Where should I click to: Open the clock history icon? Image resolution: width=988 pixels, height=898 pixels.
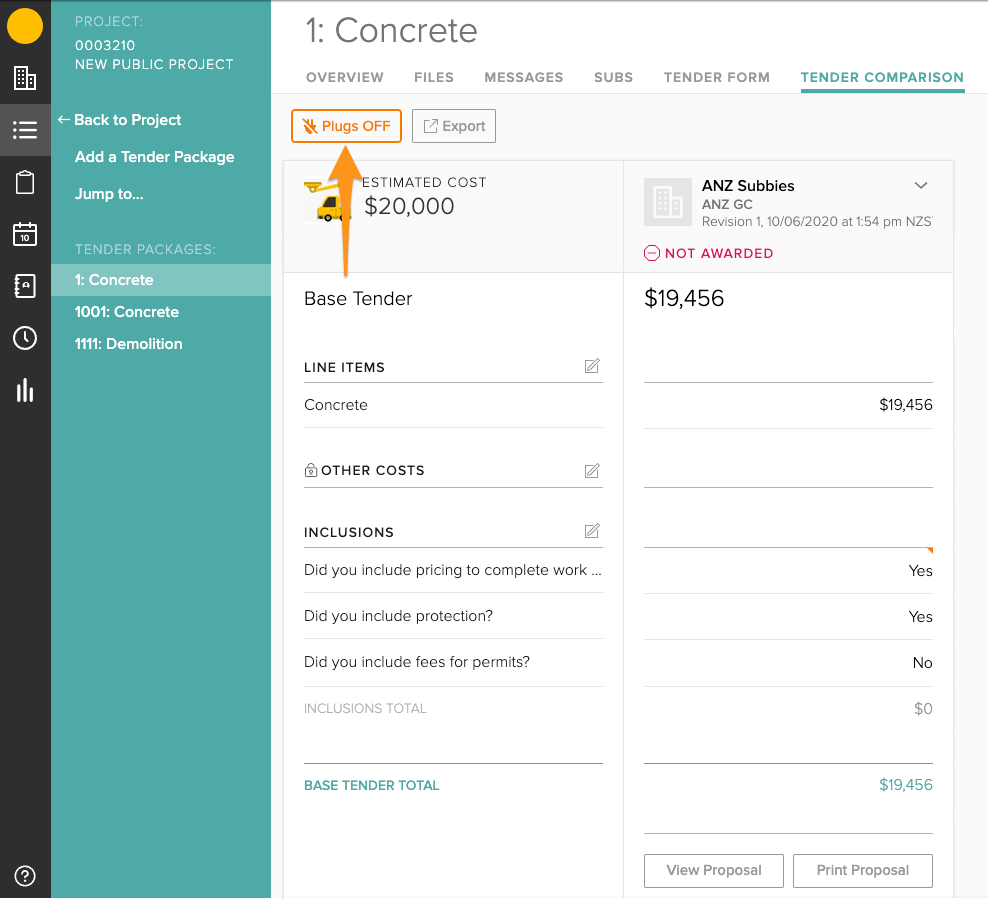[x=25, y=338]
